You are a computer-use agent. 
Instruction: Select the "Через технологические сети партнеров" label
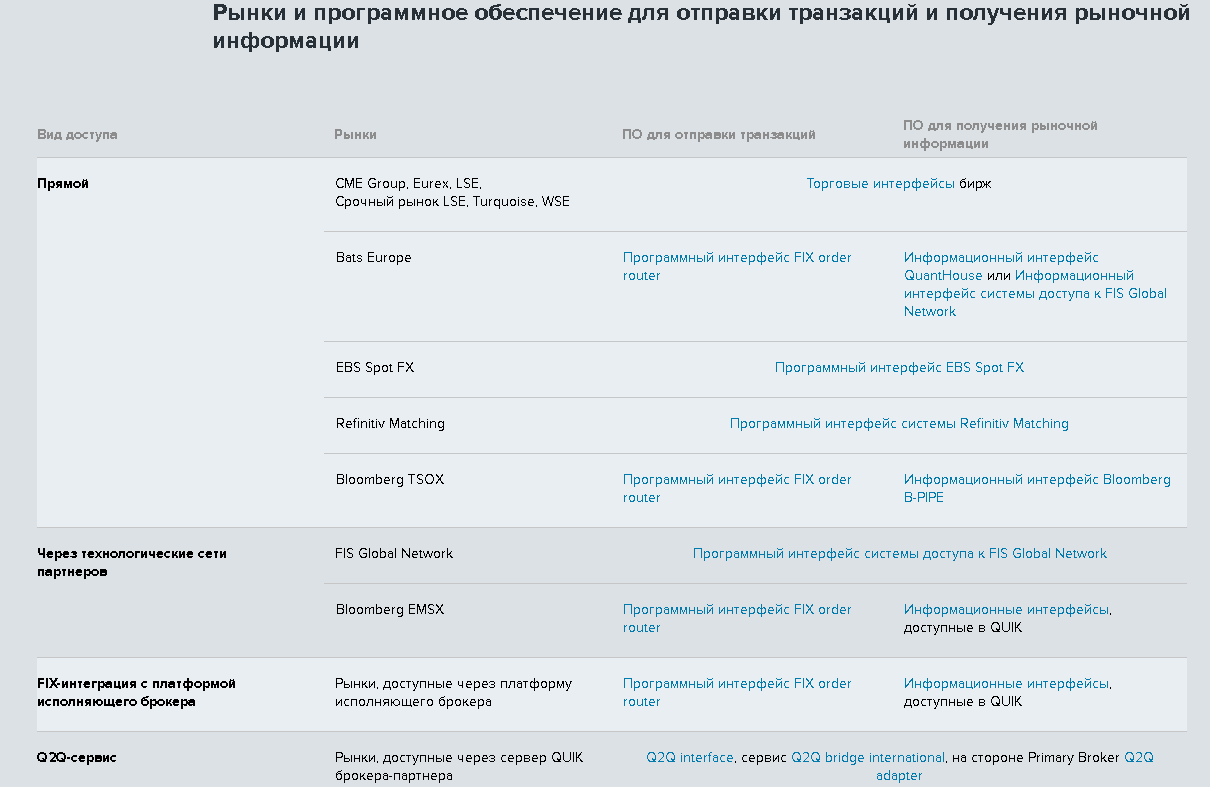click(132, 563)
